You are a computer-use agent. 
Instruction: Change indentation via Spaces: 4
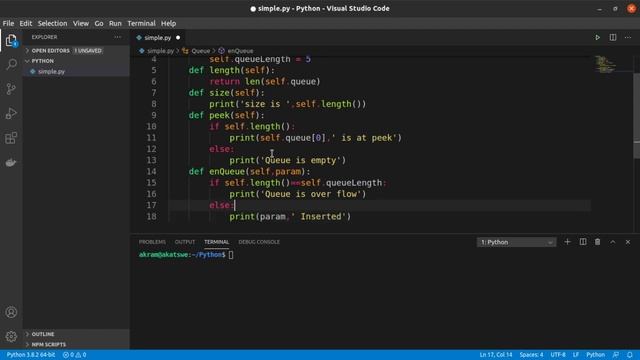[x=531, y=355]
